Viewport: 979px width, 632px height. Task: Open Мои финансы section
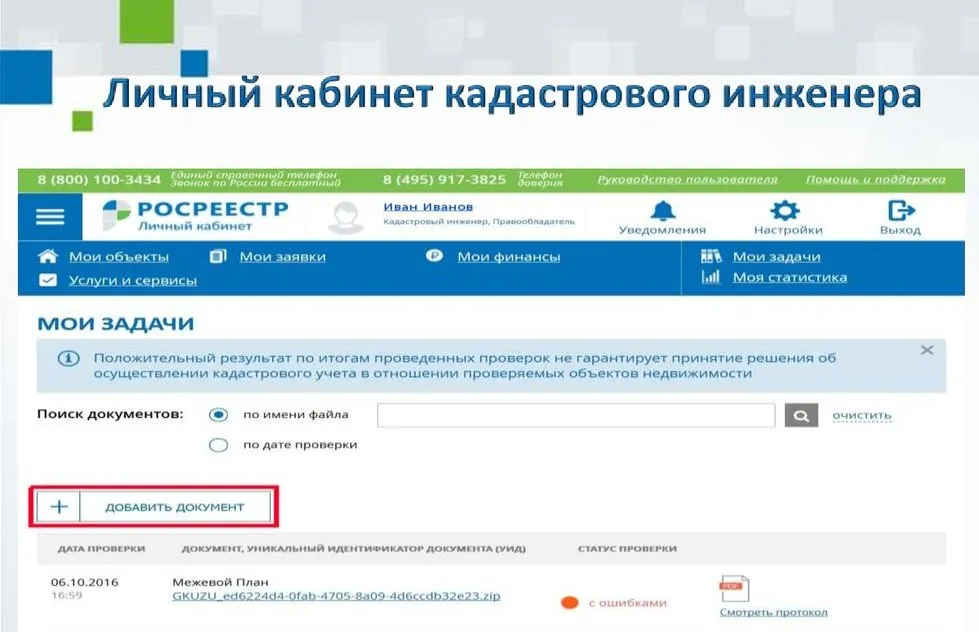coord(508,257)
